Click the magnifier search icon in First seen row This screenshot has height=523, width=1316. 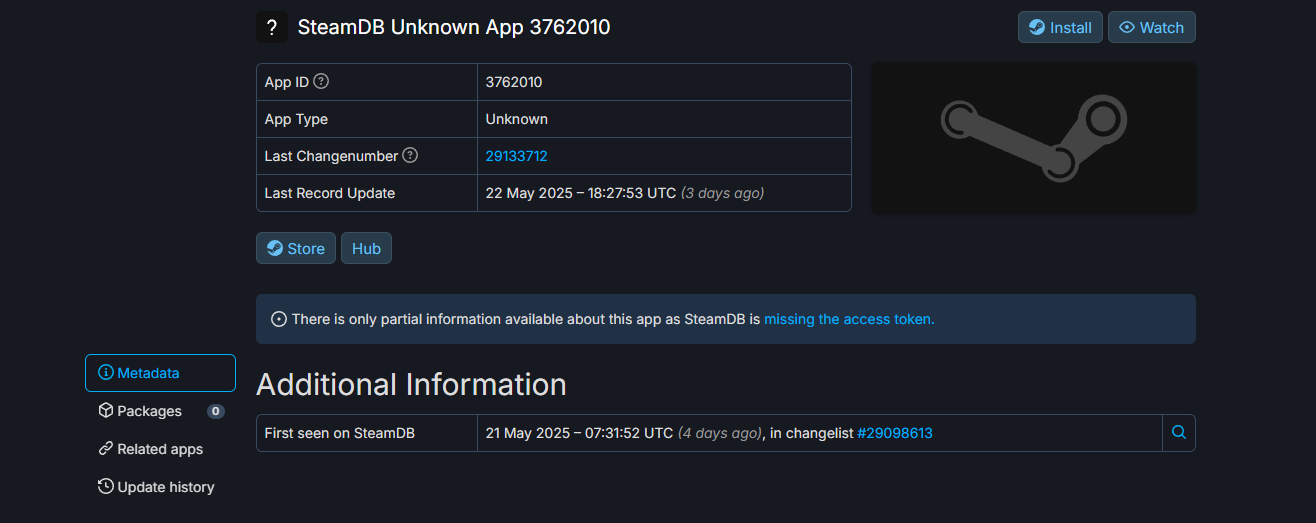click(x=1179, y=433)
